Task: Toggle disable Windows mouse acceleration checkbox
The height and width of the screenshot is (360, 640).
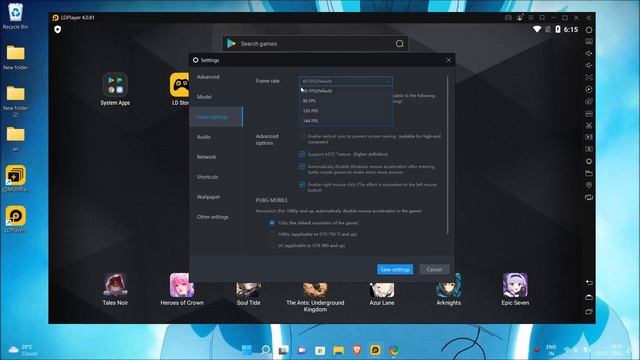Action: [302, 167]
